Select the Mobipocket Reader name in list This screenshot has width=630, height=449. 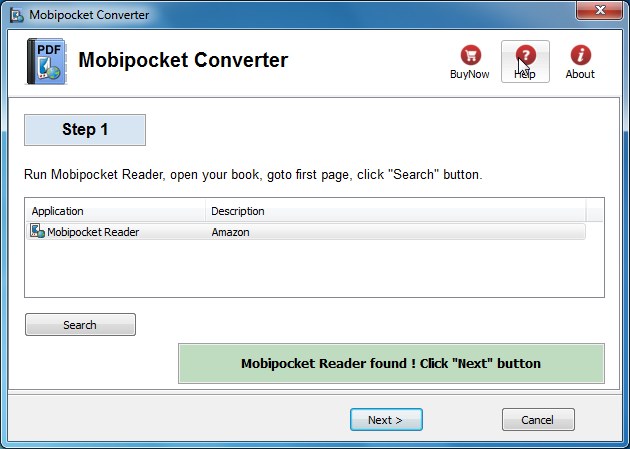coord(94,232)
